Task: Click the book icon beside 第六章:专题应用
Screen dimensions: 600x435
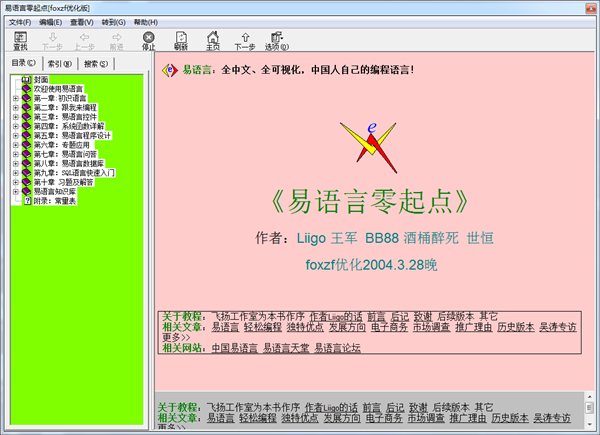Action: point(26,145)
